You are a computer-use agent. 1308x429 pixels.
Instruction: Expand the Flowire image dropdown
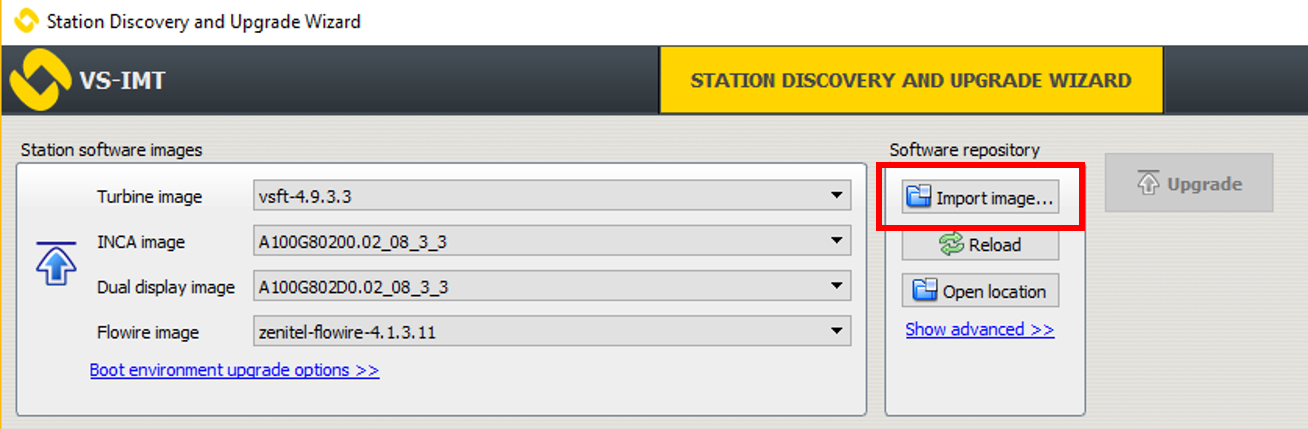(x=837, y=331)
